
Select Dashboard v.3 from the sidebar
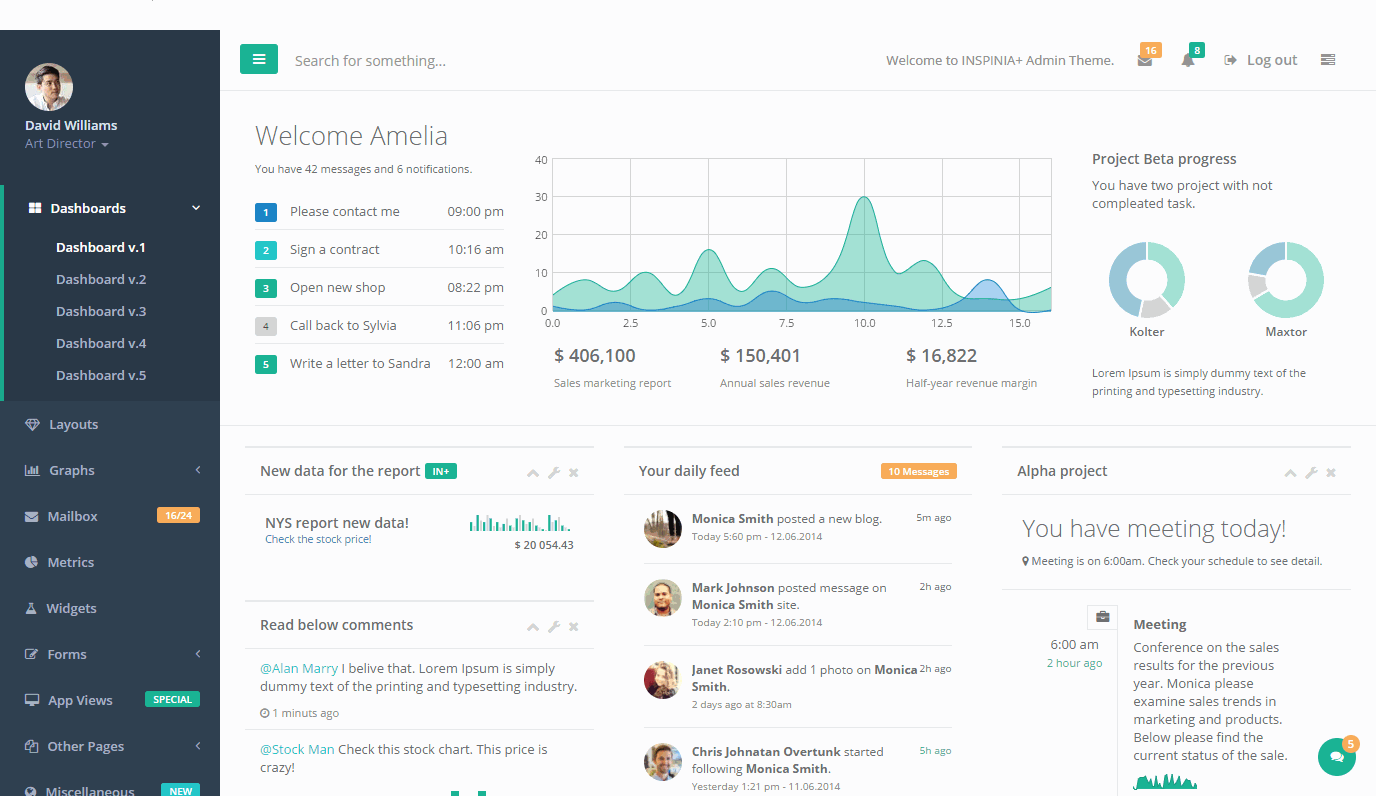(100, 311)
